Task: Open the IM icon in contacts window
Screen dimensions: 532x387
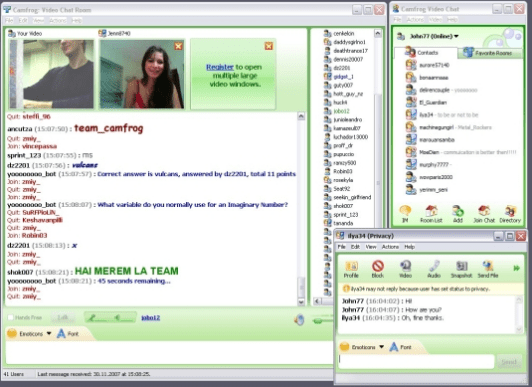Action: click(405, 214)
